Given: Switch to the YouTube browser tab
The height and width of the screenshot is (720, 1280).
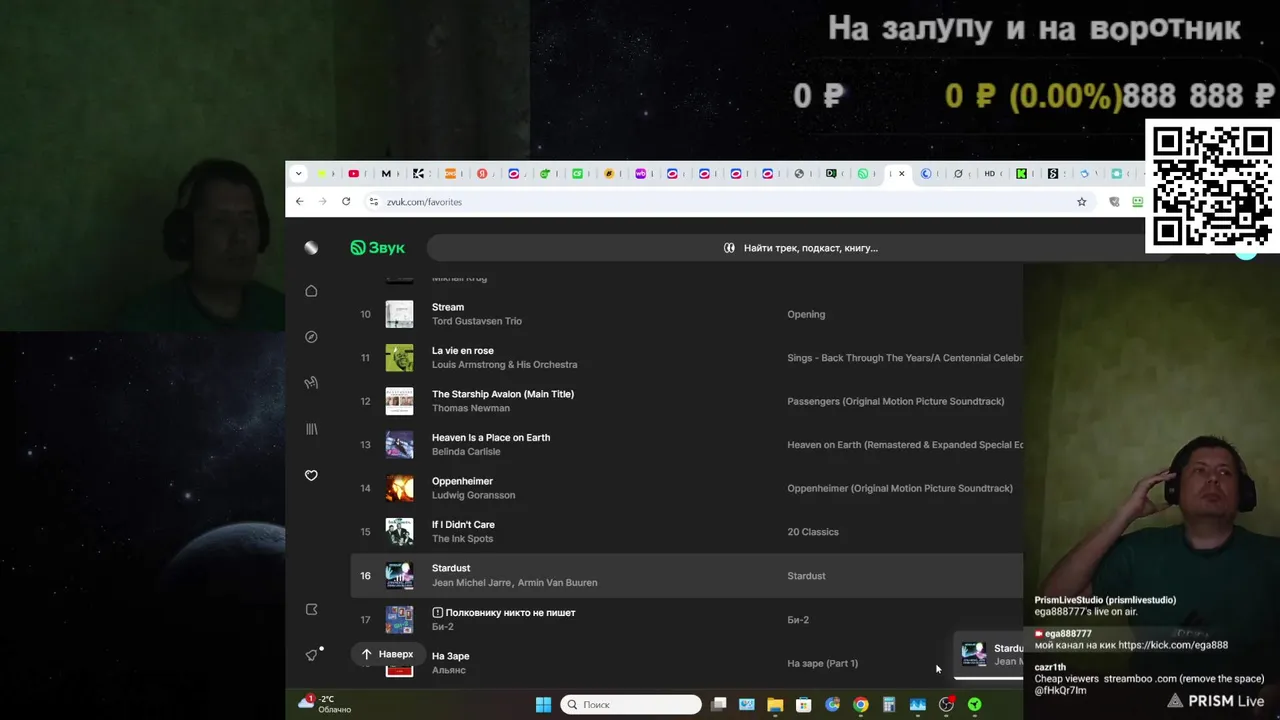Looking at the screenshot, I should click(353, 174).
